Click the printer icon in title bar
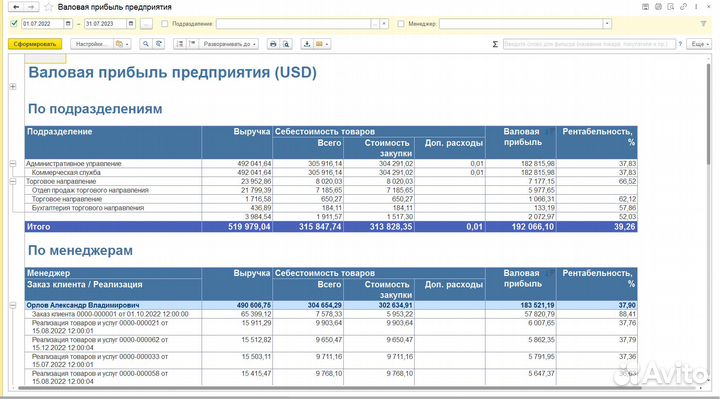Viewport: 720px width, 399px height. click(x=658, y=7)
